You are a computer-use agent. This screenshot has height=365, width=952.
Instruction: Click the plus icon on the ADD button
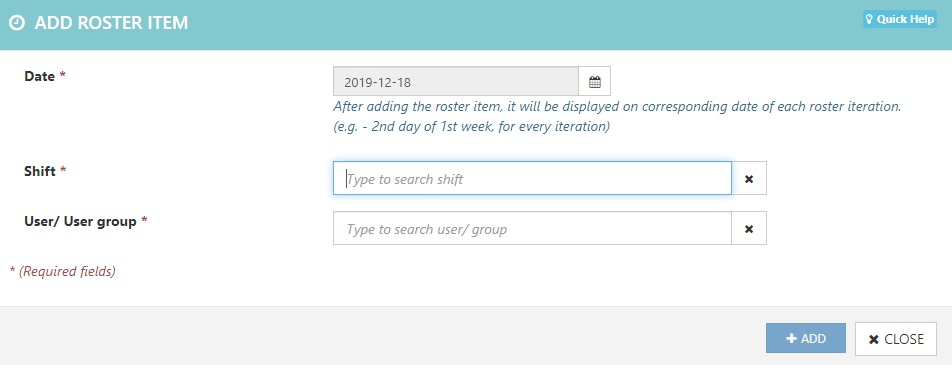click(791, 339)
